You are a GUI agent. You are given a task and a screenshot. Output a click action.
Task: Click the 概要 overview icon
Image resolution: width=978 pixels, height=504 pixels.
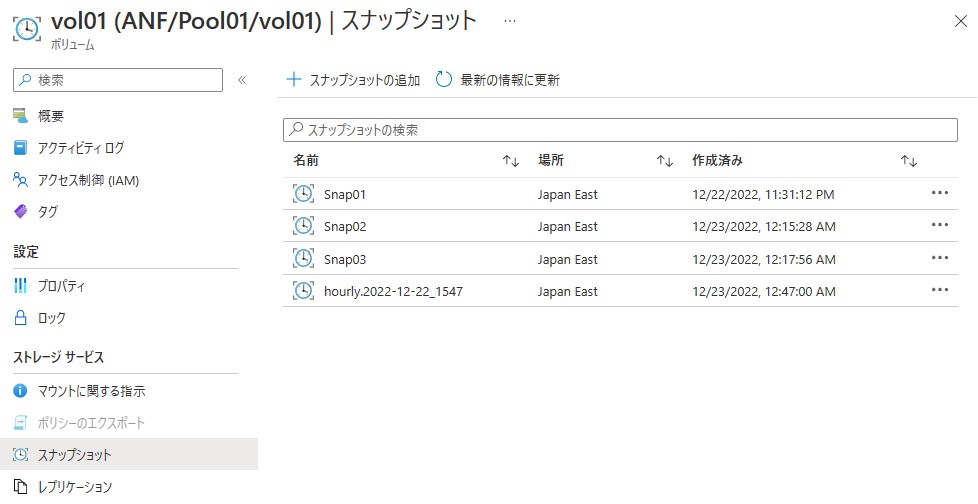(x=21, y=115)
